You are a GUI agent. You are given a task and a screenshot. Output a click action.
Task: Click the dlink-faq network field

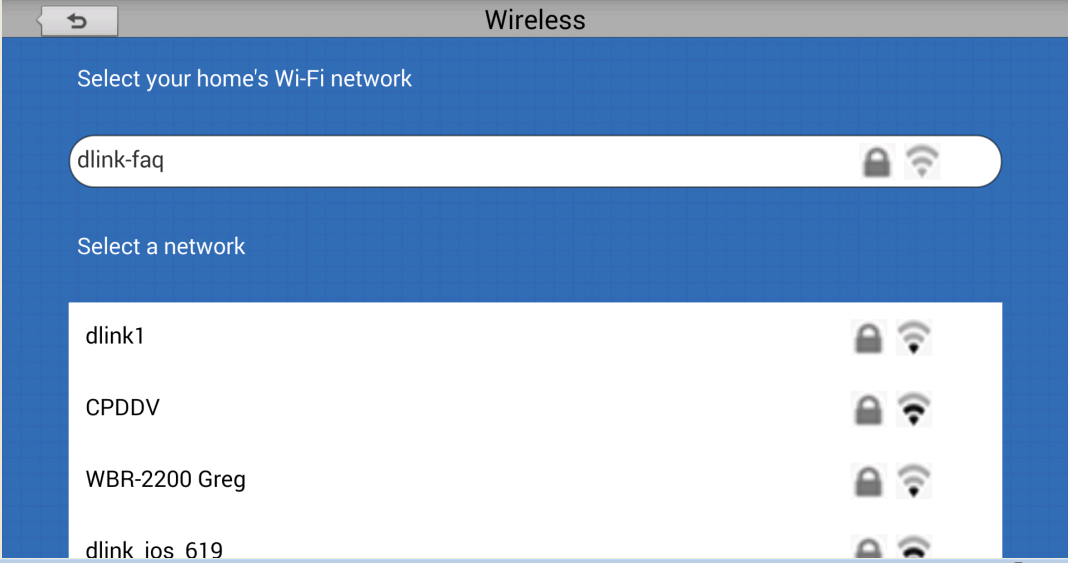tap(450, 161)
